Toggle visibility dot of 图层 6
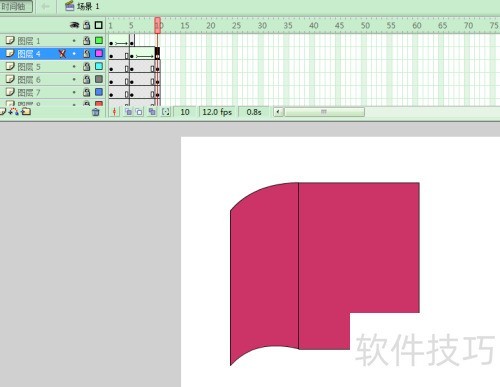Image resolution: width=500 pixels, height=387 pixels. [x=74, y=79]
